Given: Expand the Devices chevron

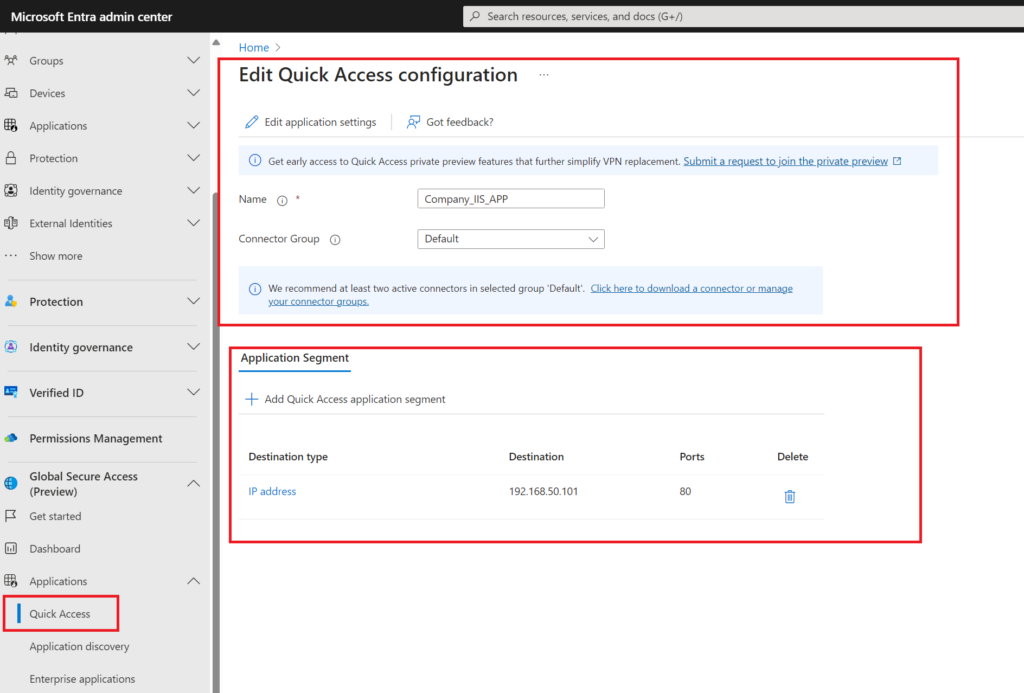Looking at the screenshot, I should pyautogui.click(x=193, y=93).
